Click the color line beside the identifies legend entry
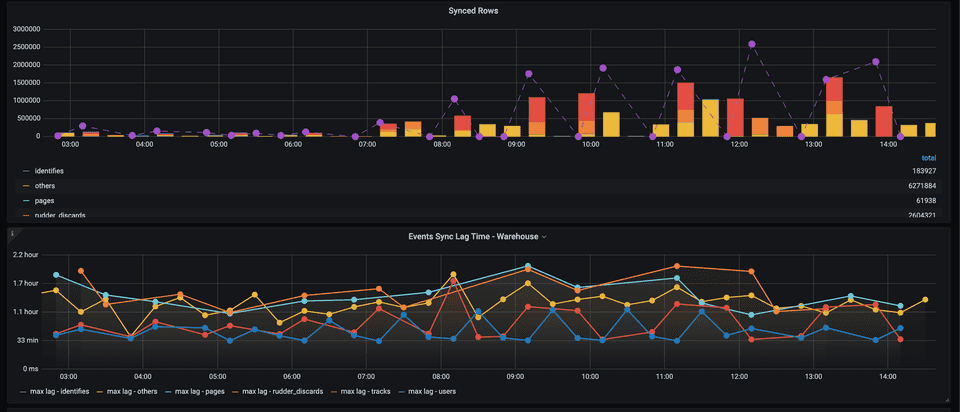The height and width of the screenshot is (412, 960). coord(26,171)
